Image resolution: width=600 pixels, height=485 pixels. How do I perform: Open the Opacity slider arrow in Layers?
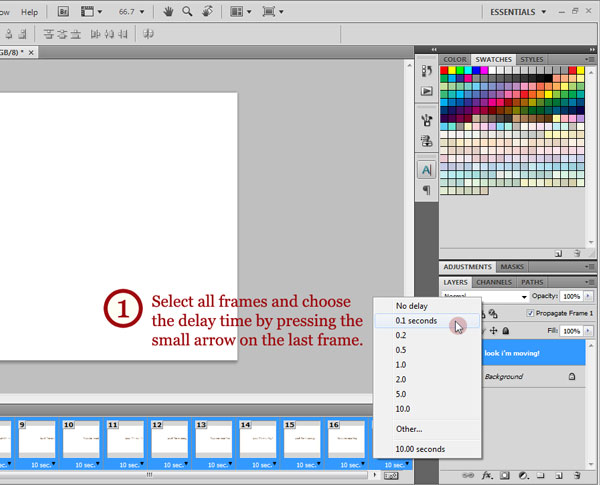pyautogui.click(x=589, y=297)
